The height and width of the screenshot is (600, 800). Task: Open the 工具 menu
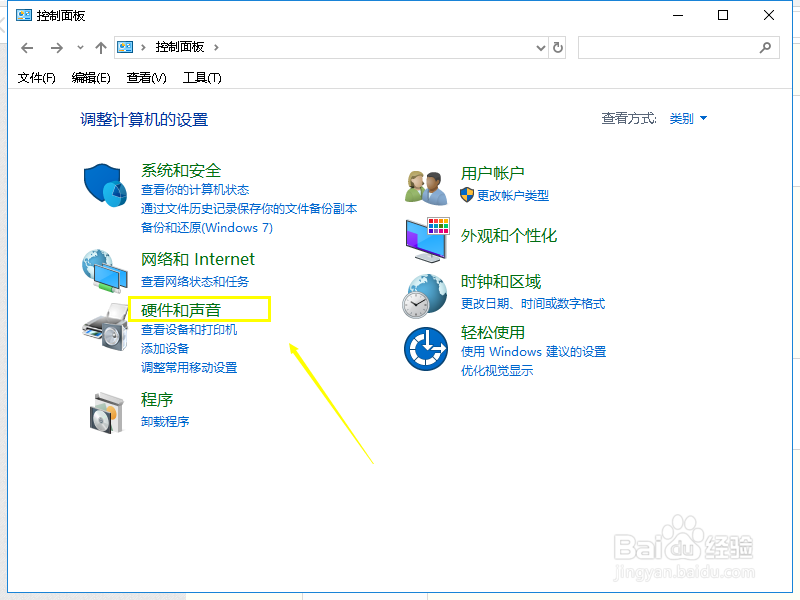(x=201, y=77)
